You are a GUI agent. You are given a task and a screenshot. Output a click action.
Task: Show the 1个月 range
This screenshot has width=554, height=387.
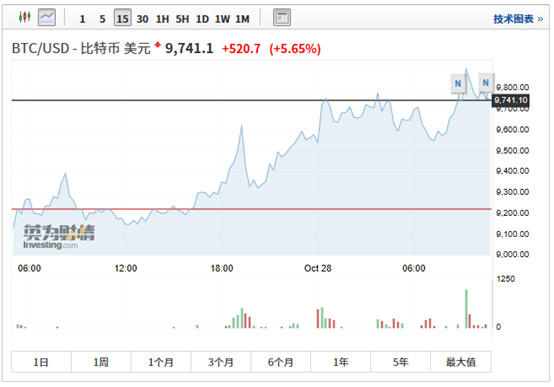[161, 362]
